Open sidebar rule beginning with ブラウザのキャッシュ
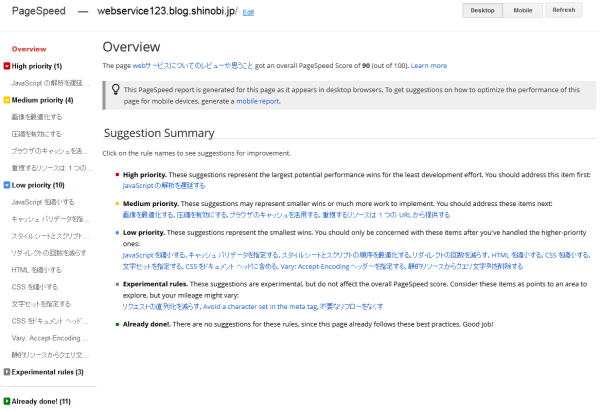The image size is (600, 412). point(50,151)
